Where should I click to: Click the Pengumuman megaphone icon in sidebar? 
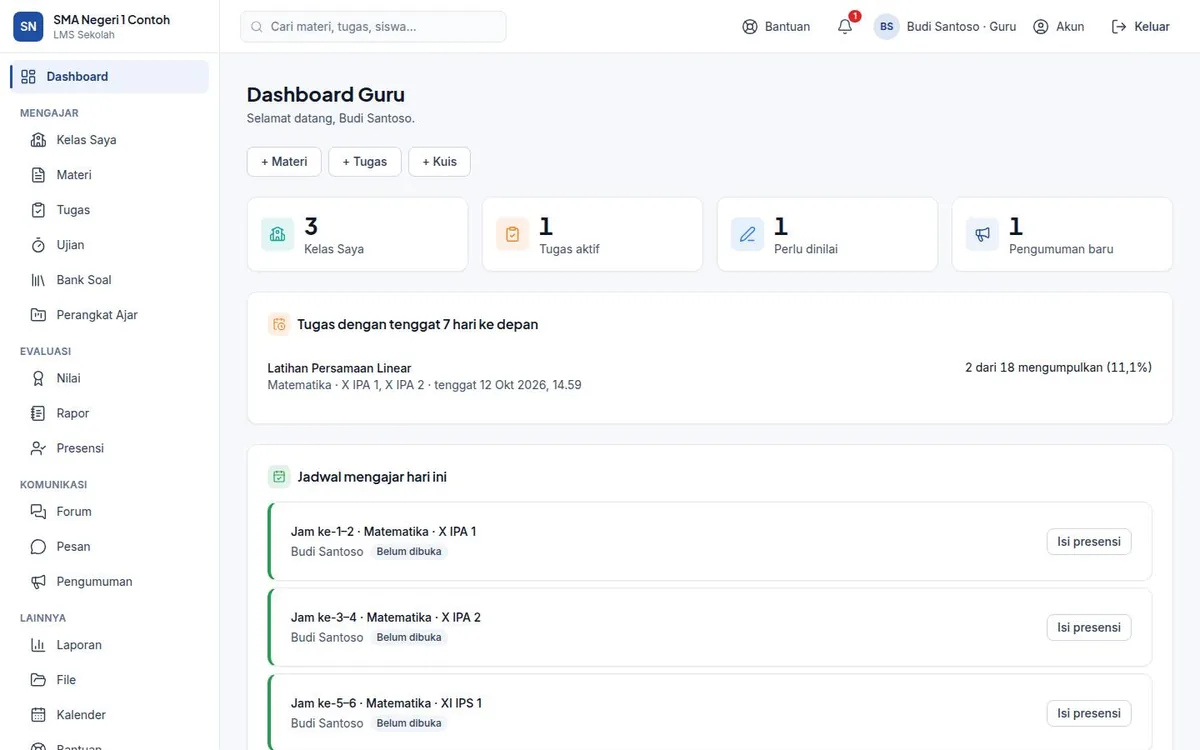38,582
